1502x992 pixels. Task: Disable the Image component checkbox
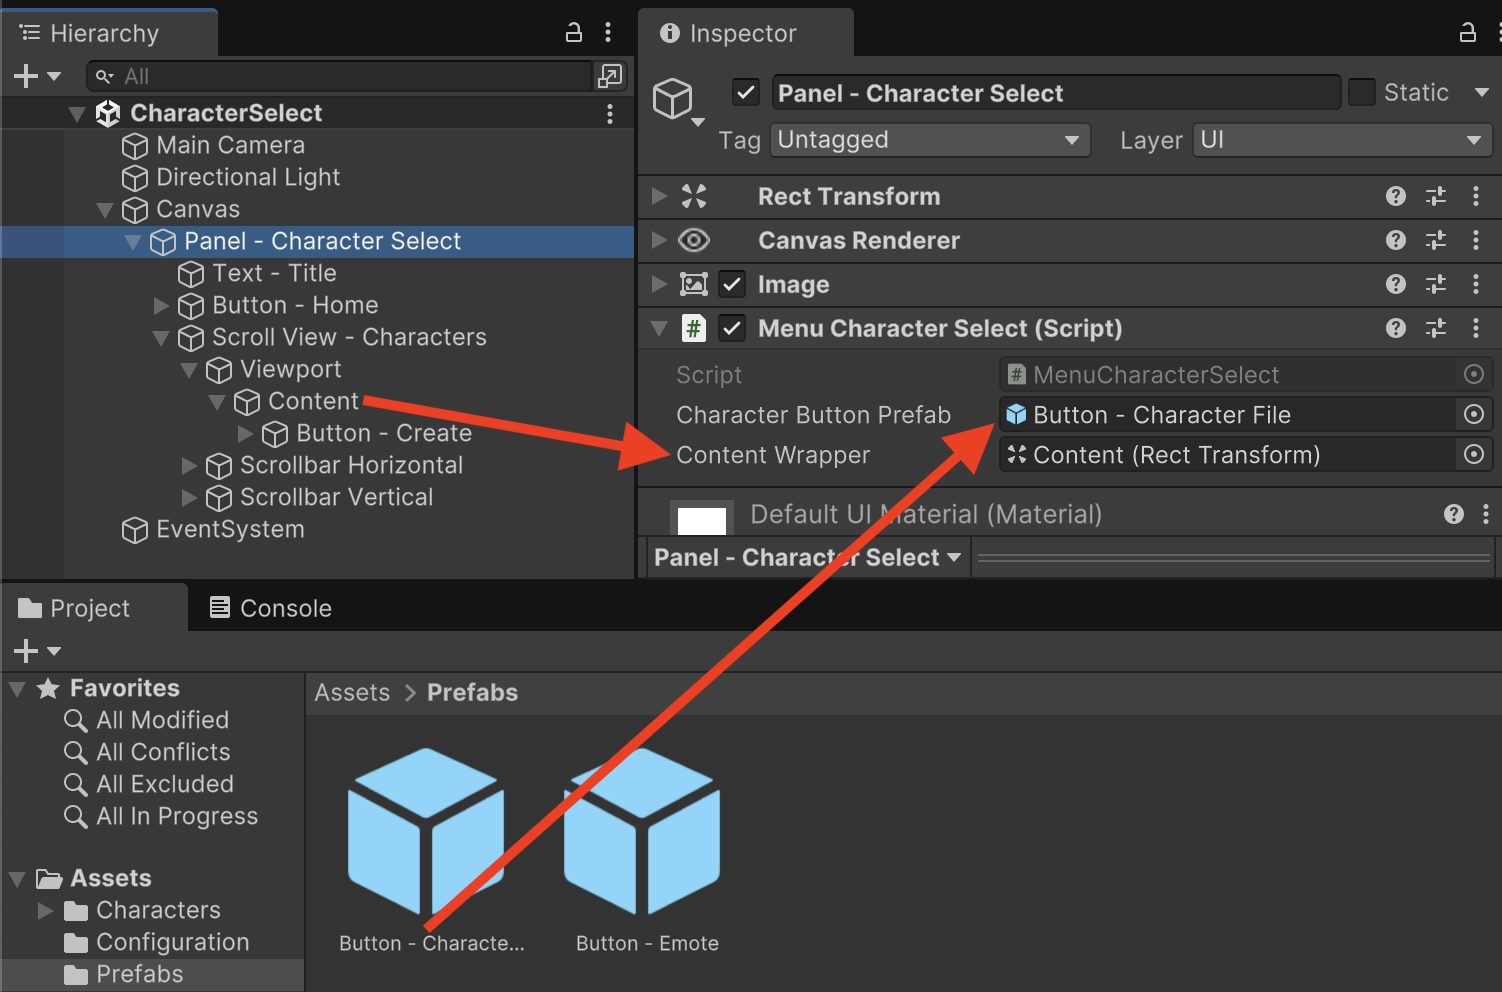tap(732, 284)
